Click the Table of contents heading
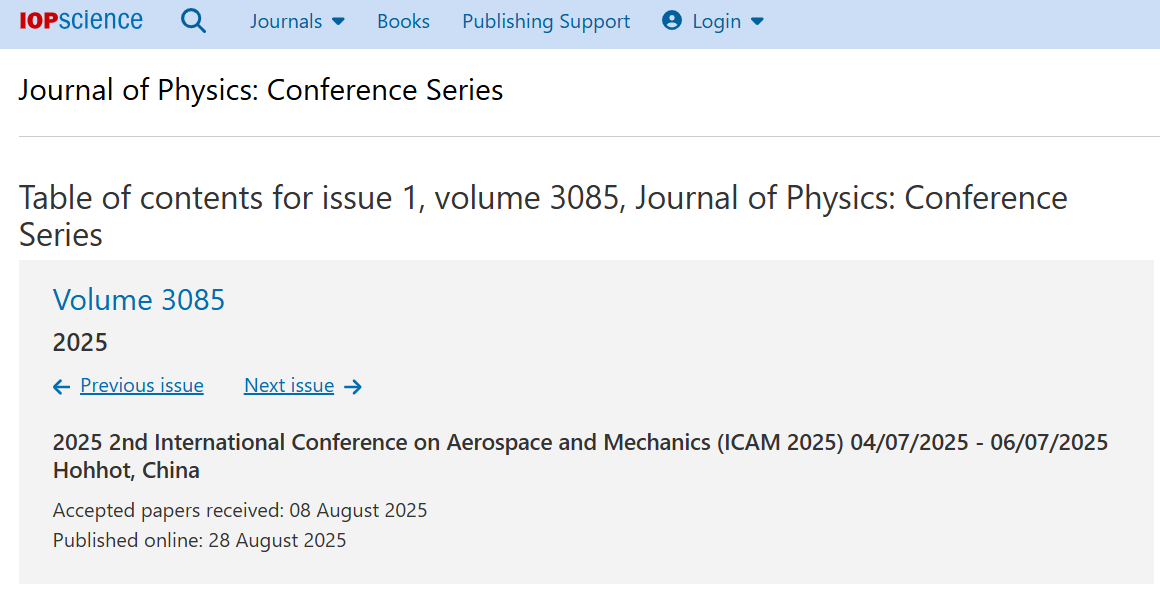 (x=543, y=216)
